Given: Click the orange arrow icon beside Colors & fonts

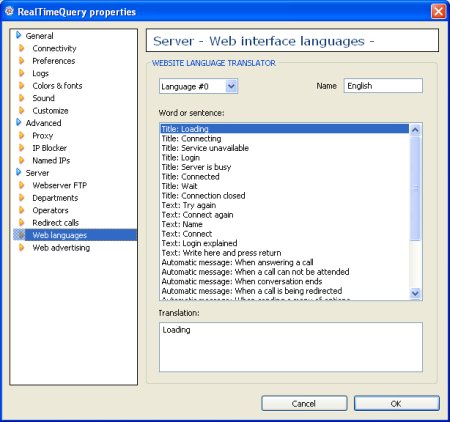Looking at the screenshot, I should click(22, 86).
